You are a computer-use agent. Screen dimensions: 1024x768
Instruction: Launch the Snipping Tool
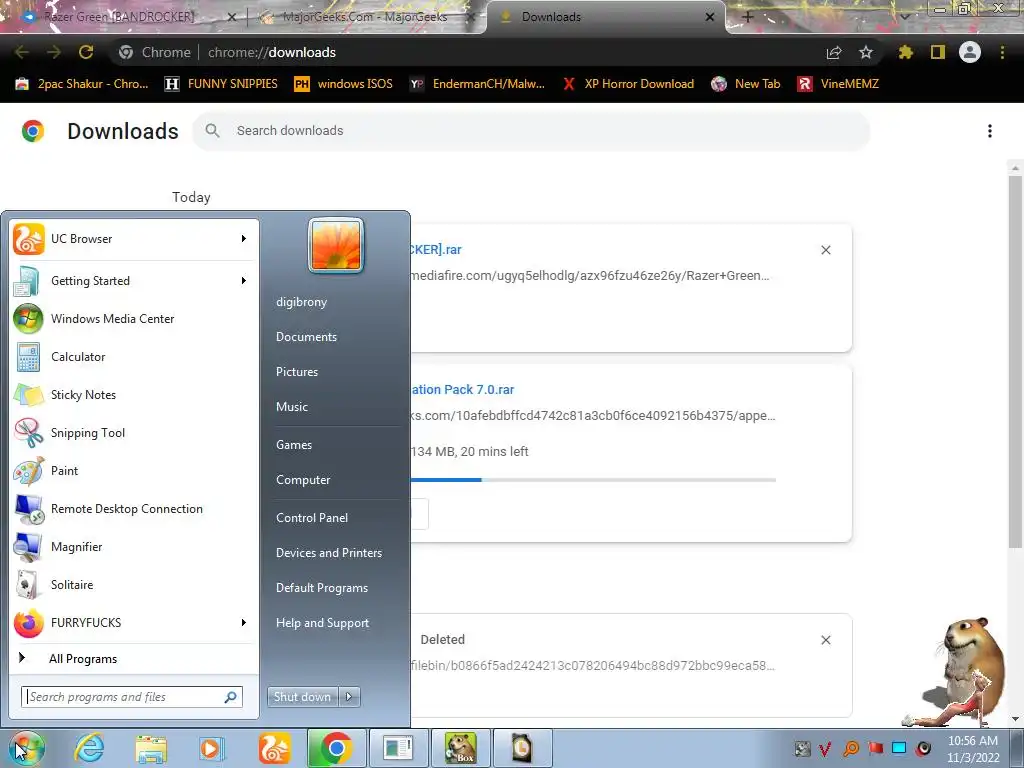point(134,432)
